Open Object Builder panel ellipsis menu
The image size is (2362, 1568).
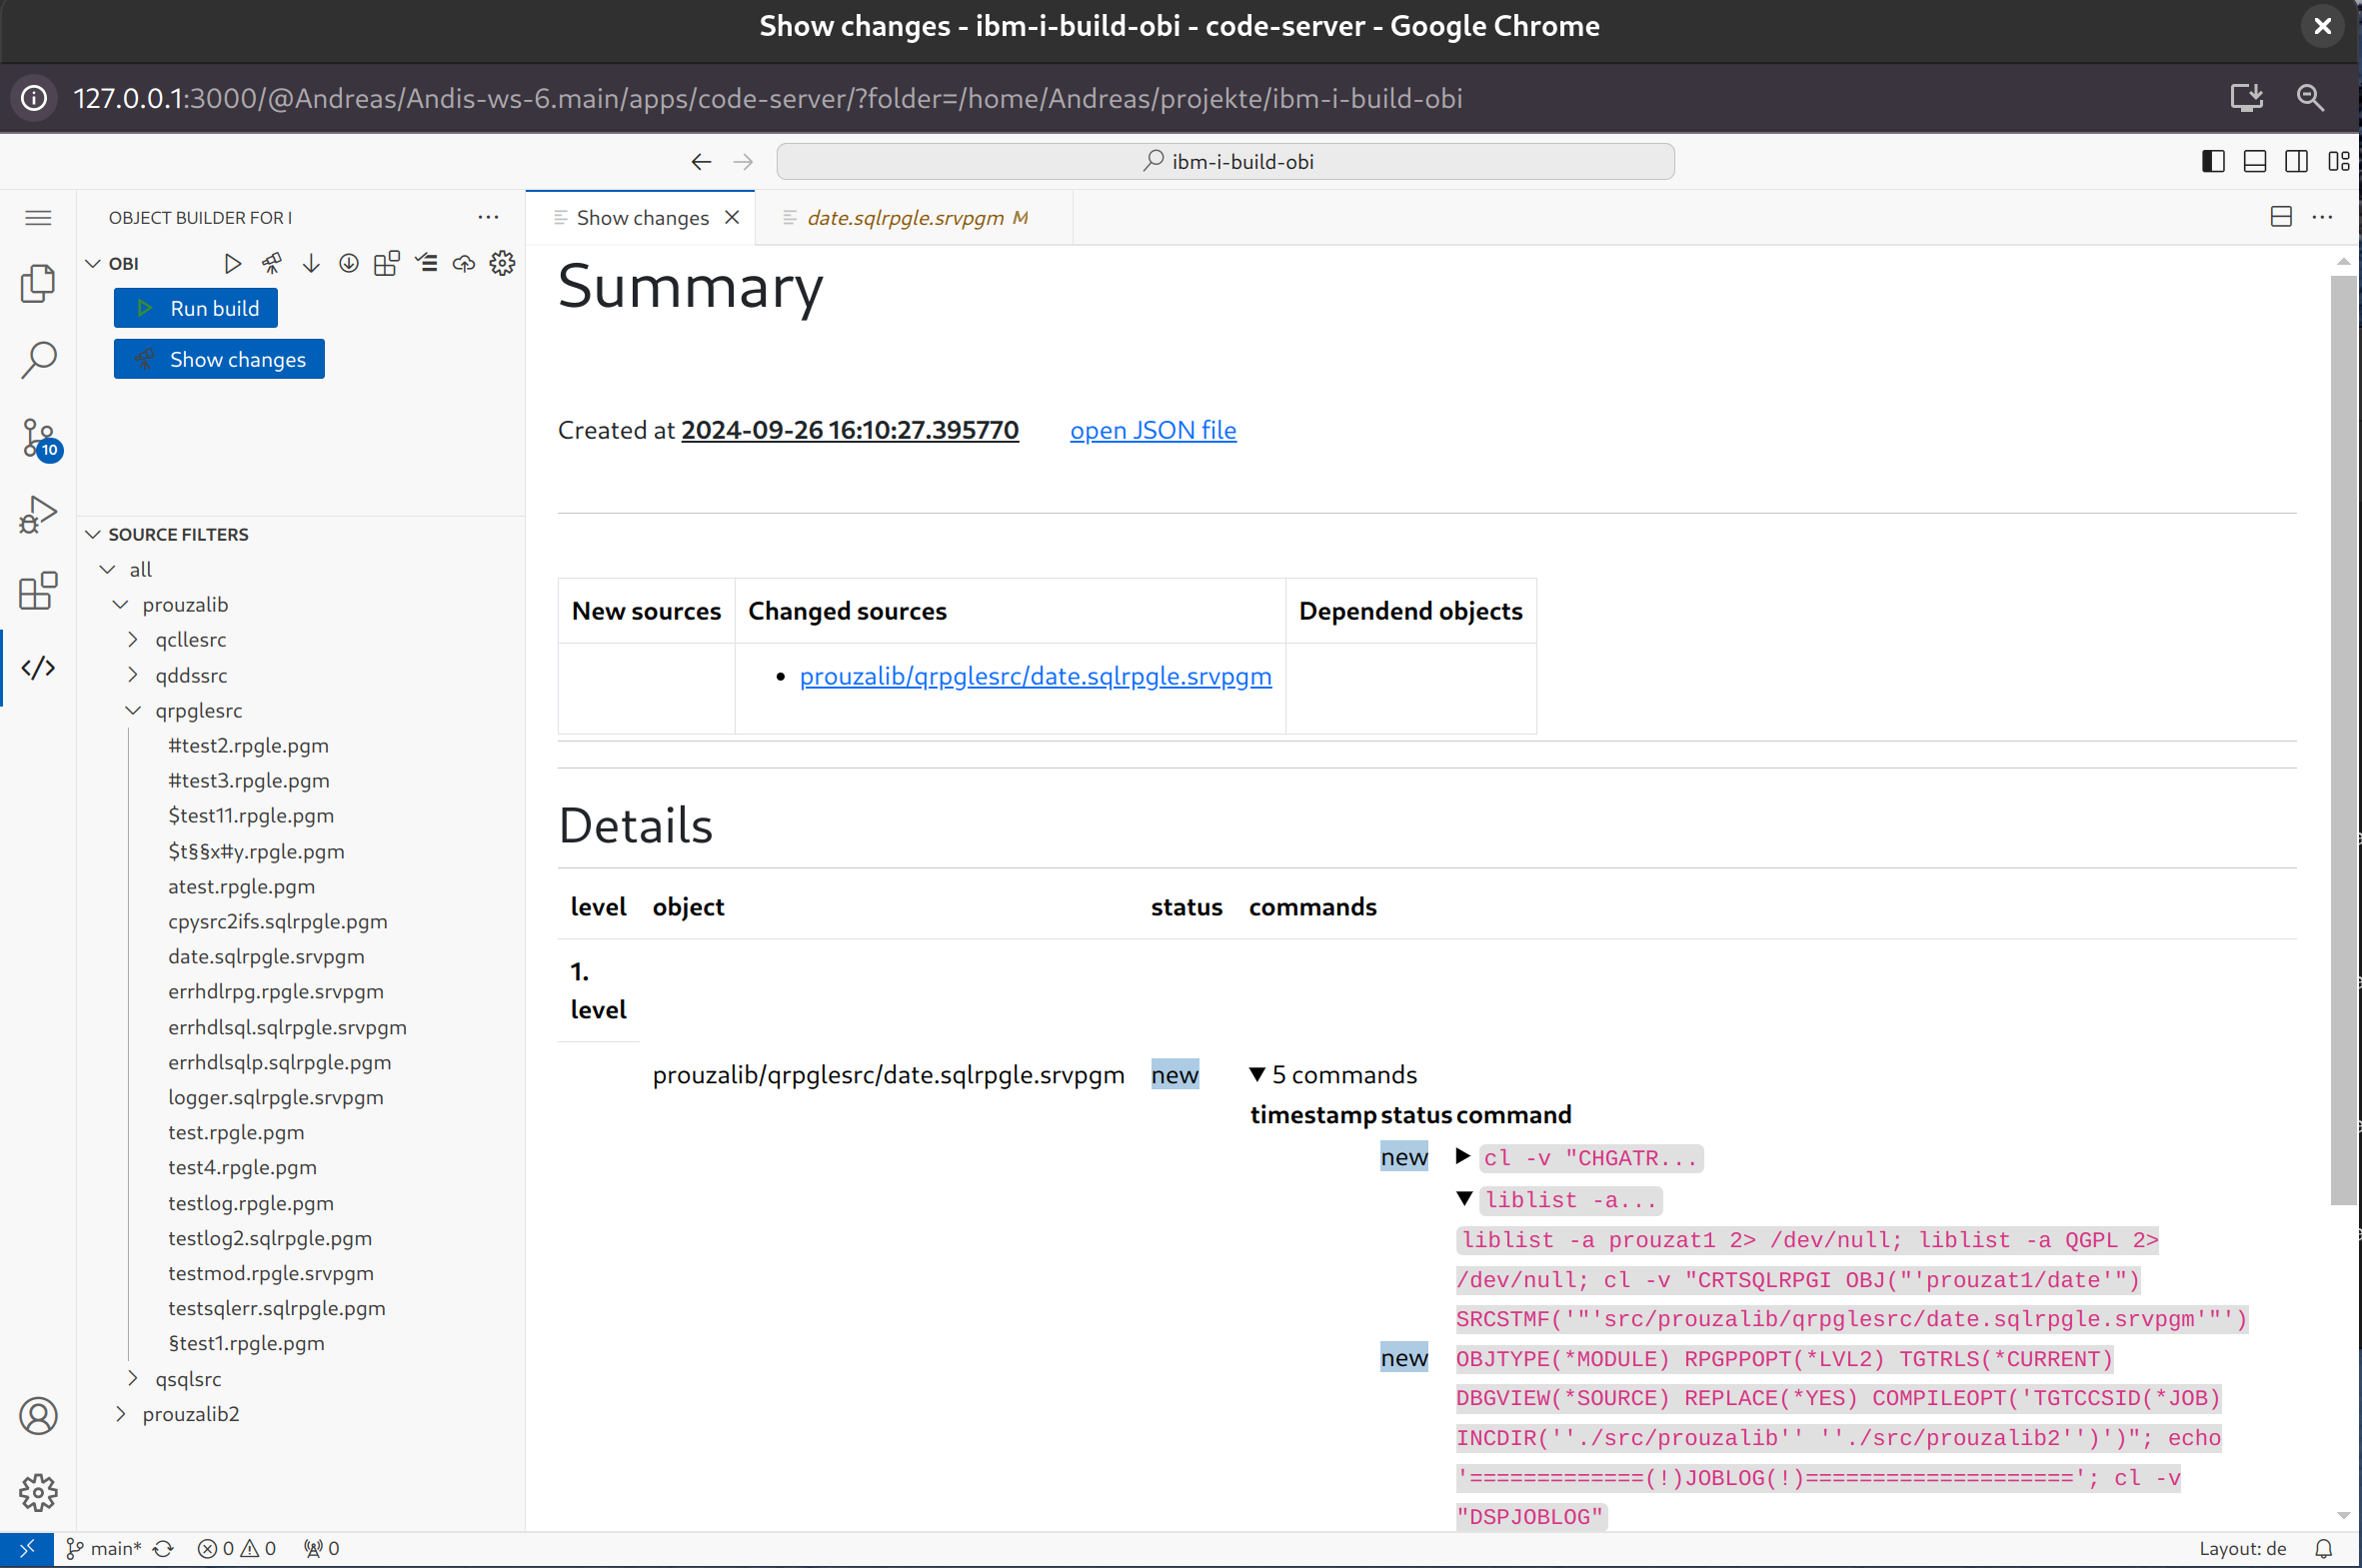[x=488, y=217]
